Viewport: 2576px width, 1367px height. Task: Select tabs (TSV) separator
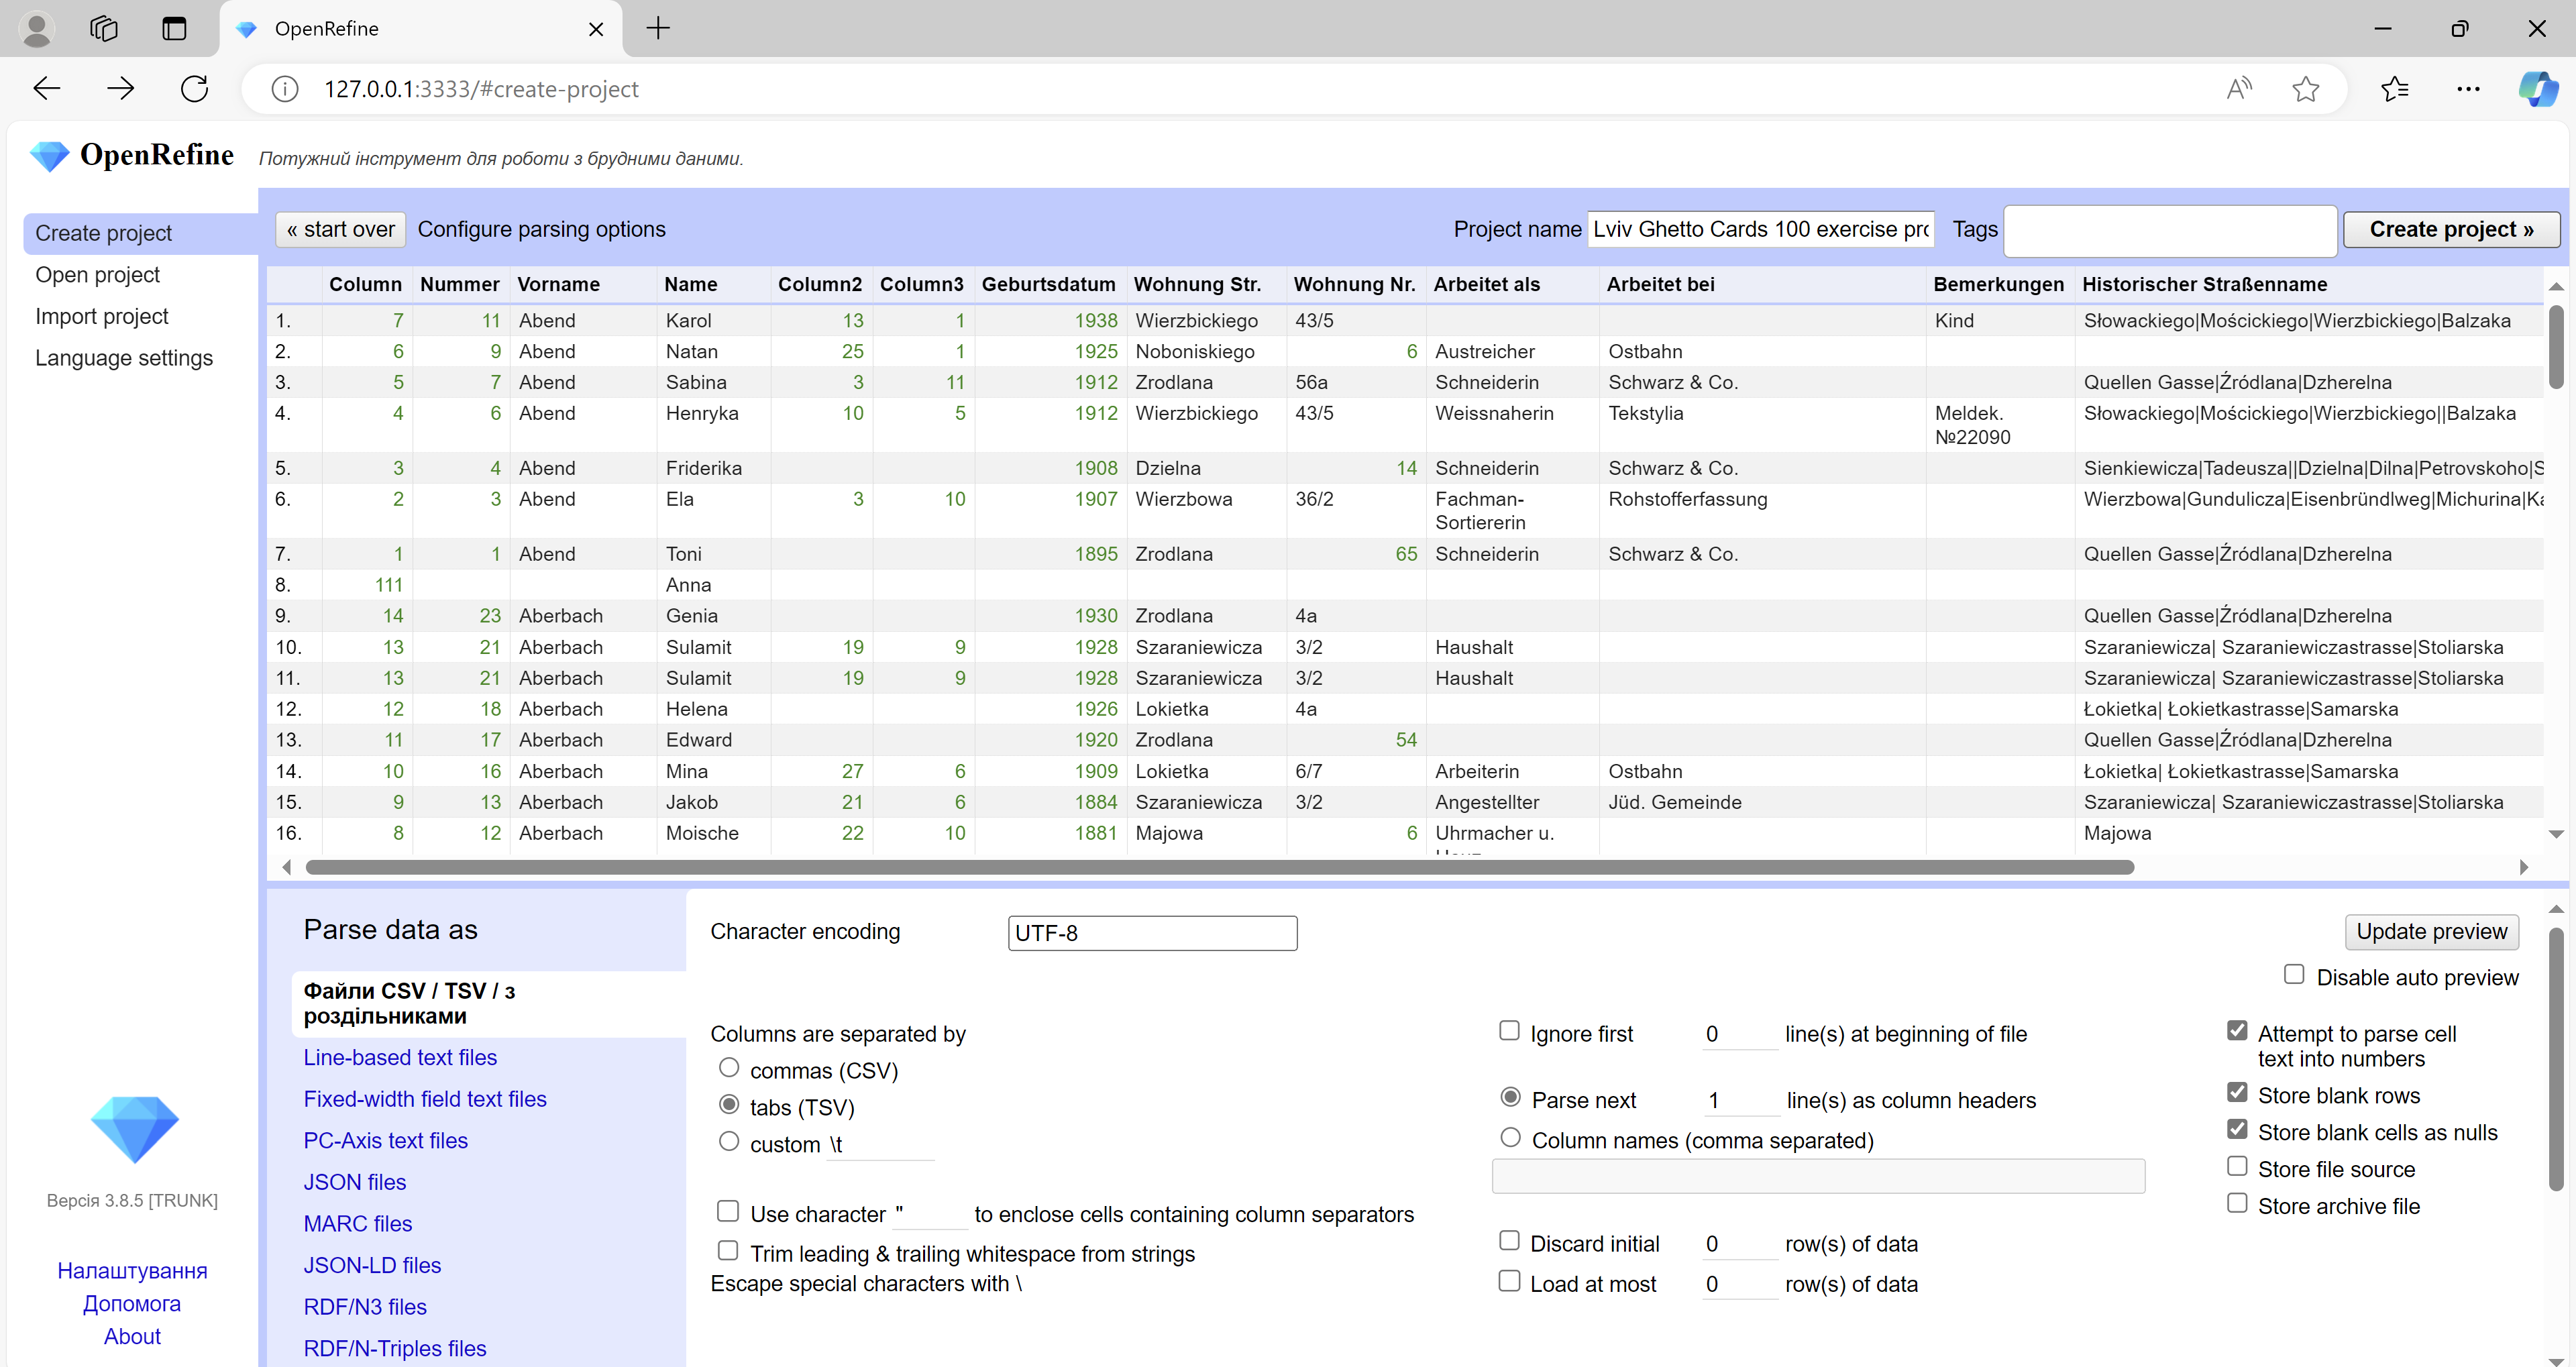tap(729, 1105)
